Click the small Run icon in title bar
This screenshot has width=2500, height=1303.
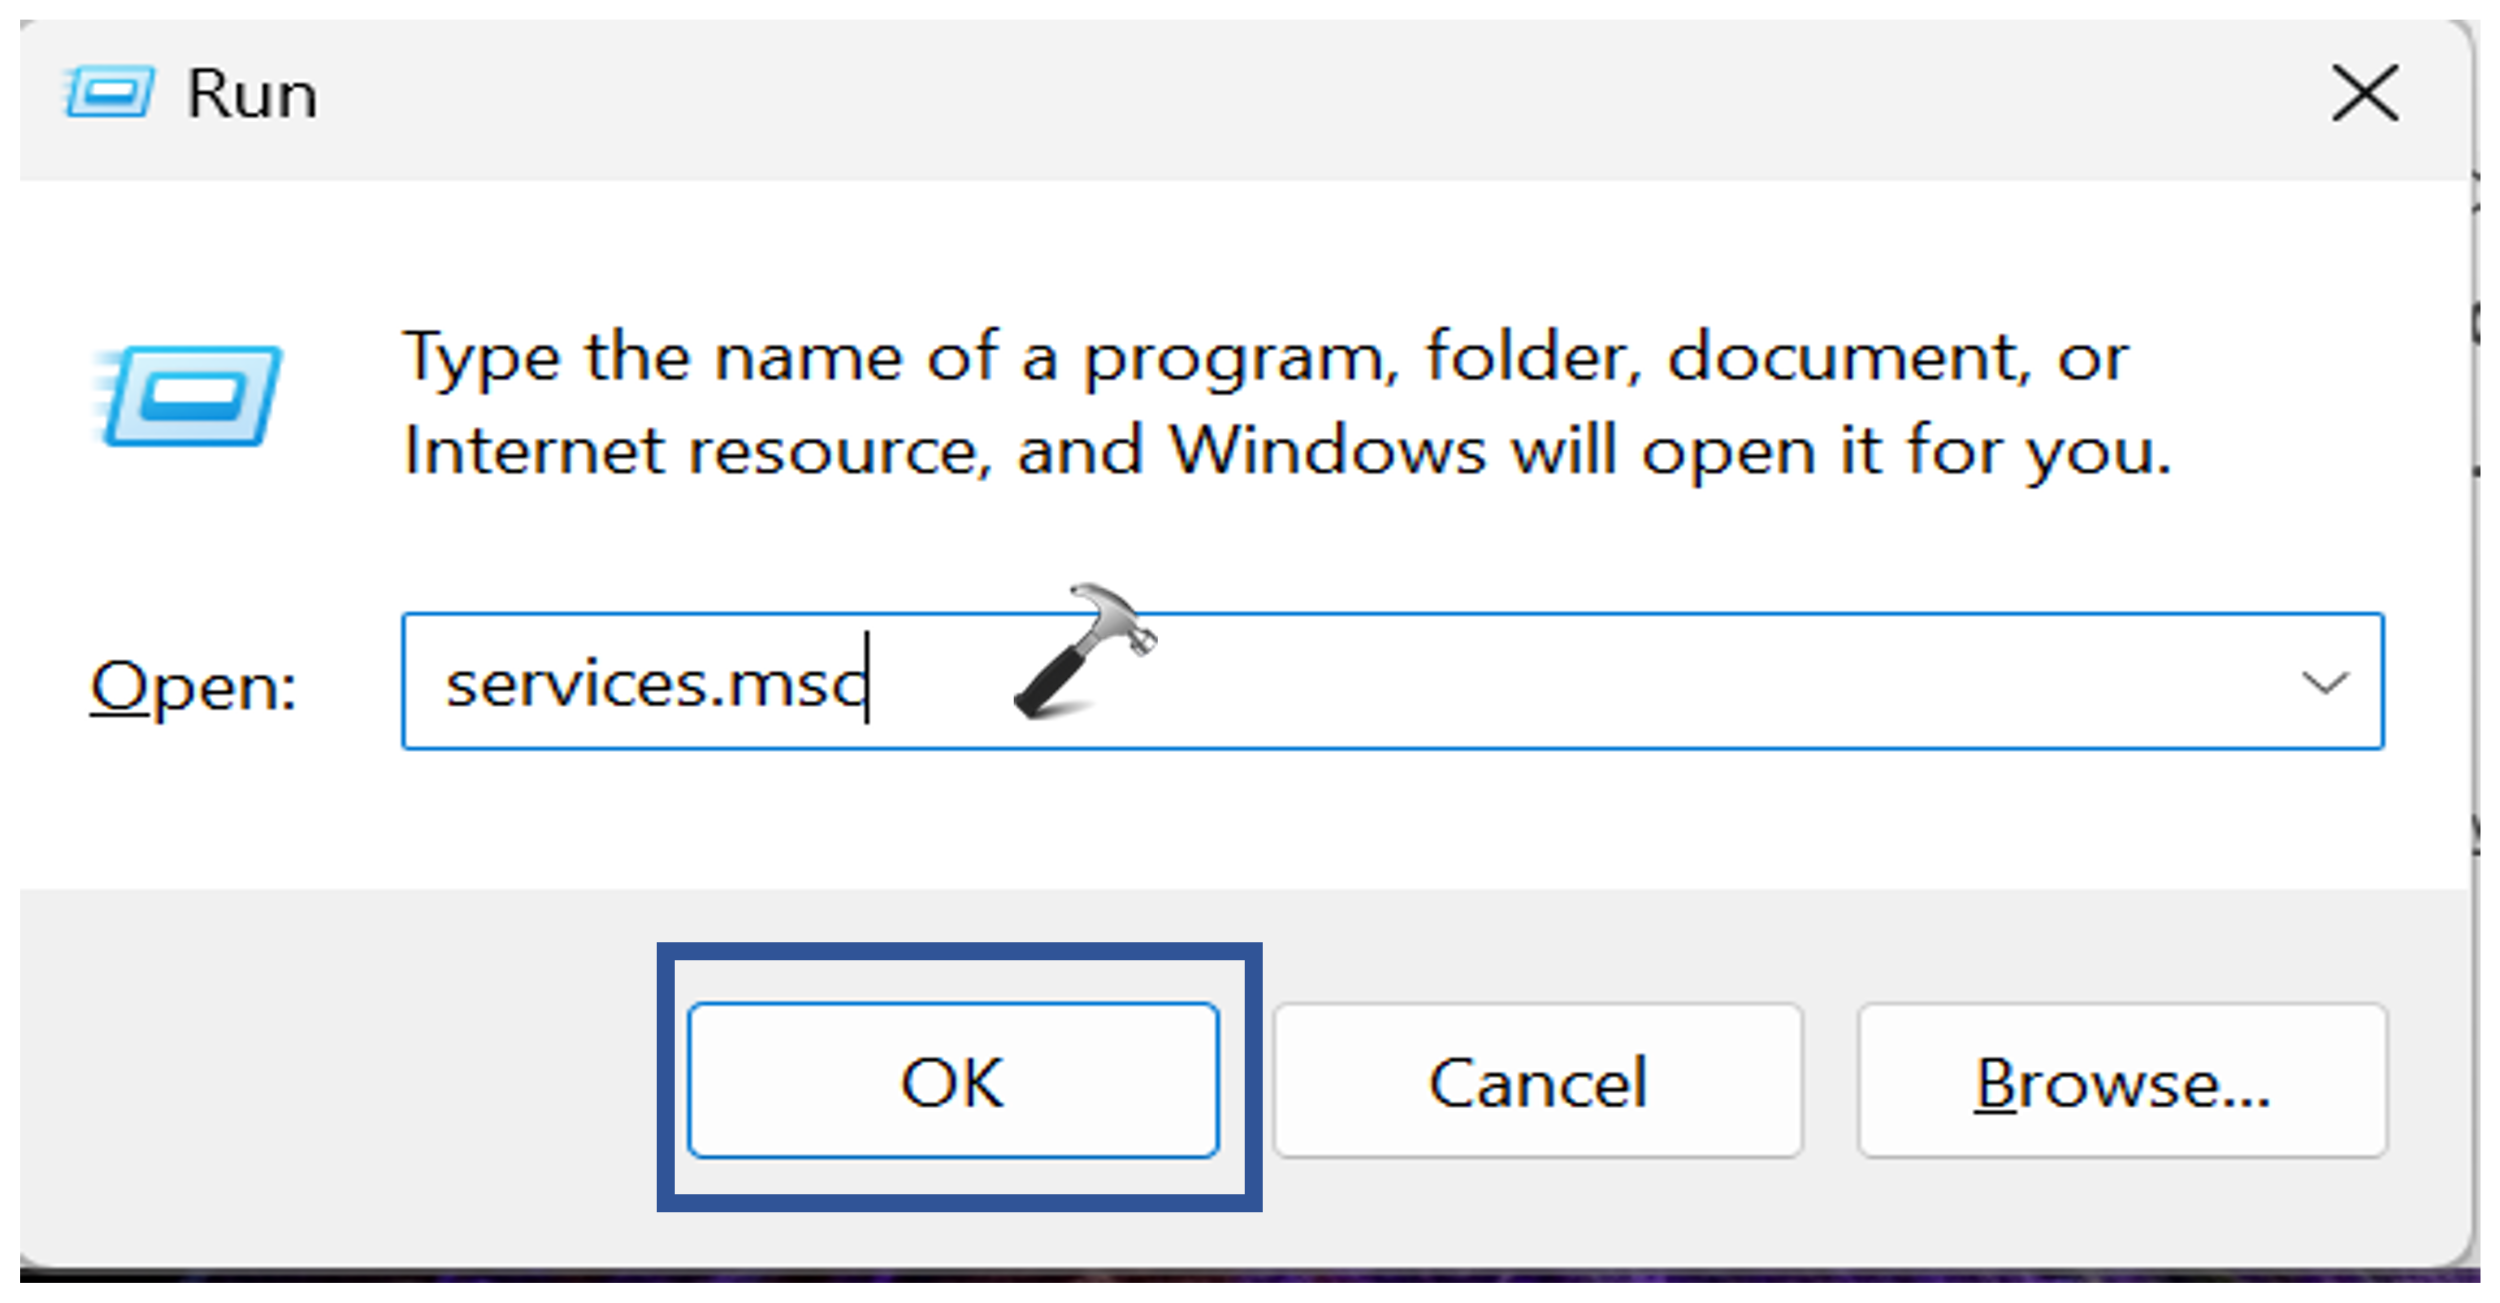pos(108,92)
